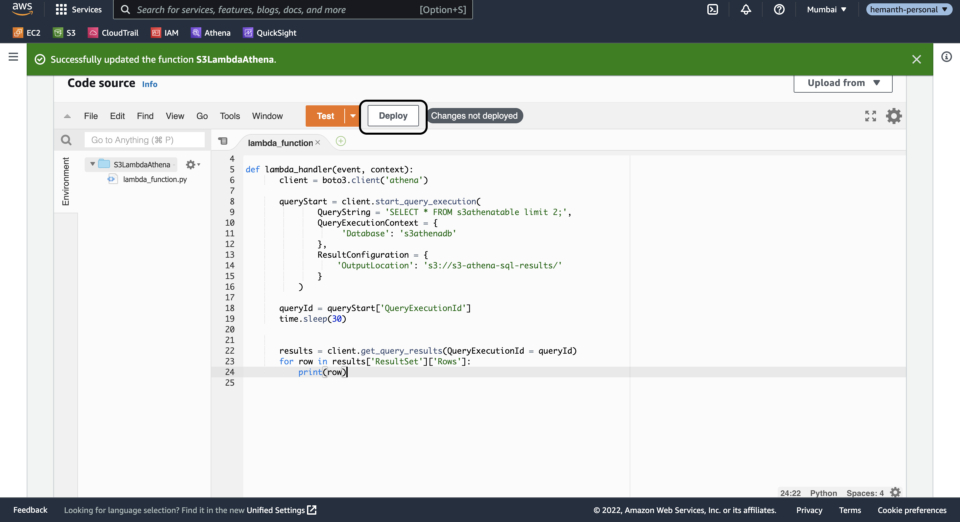
Task: Open the Services grid menu
Action: (78, 9)
